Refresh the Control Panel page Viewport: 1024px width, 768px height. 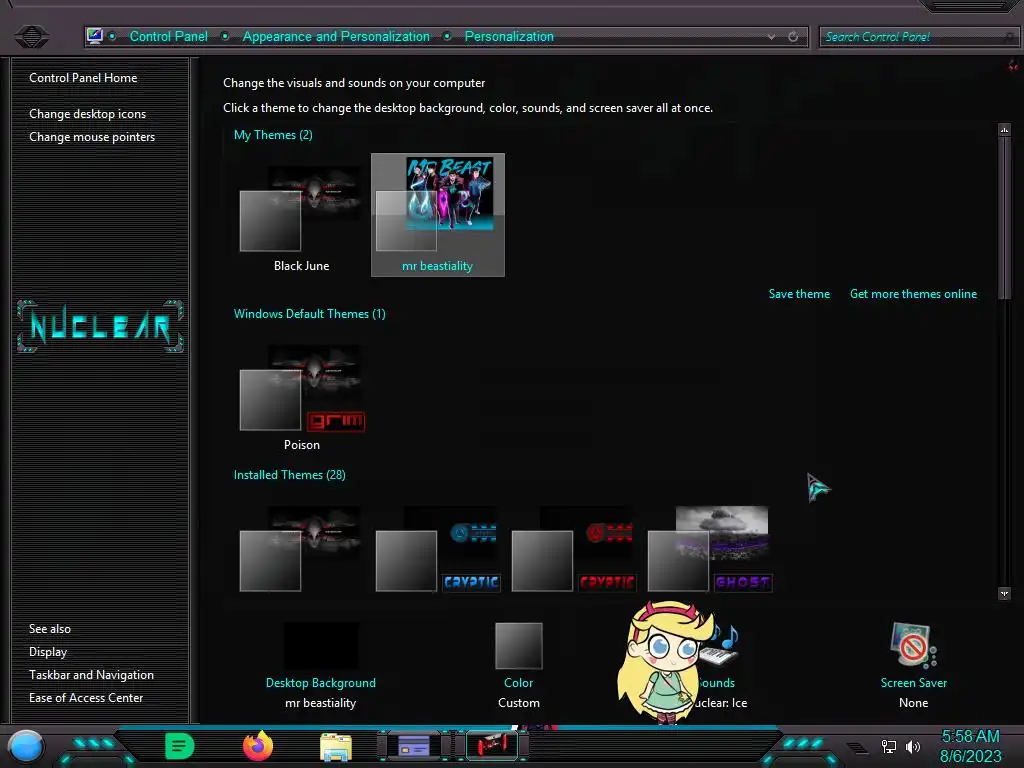(x=793, y=37)
